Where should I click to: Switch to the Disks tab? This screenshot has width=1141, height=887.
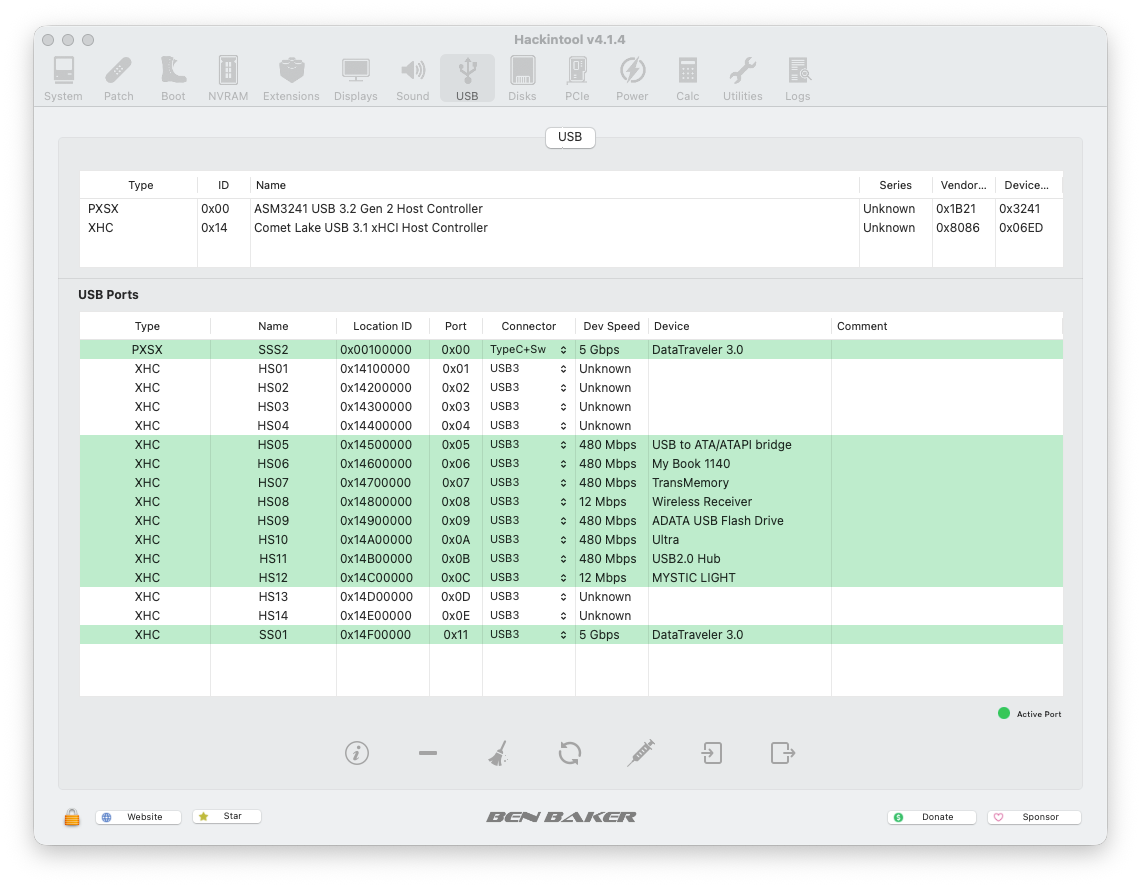tap(522, 79)
